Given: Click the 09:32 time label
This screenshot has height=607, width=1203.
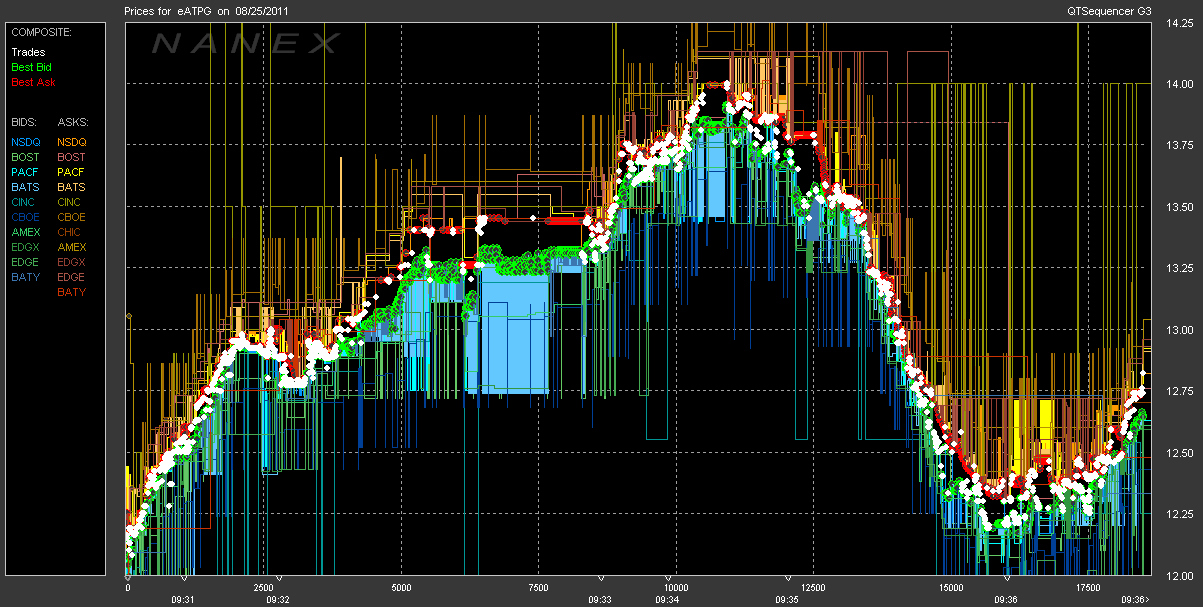Looking at the screenshot, I should [x=278, y=600].
